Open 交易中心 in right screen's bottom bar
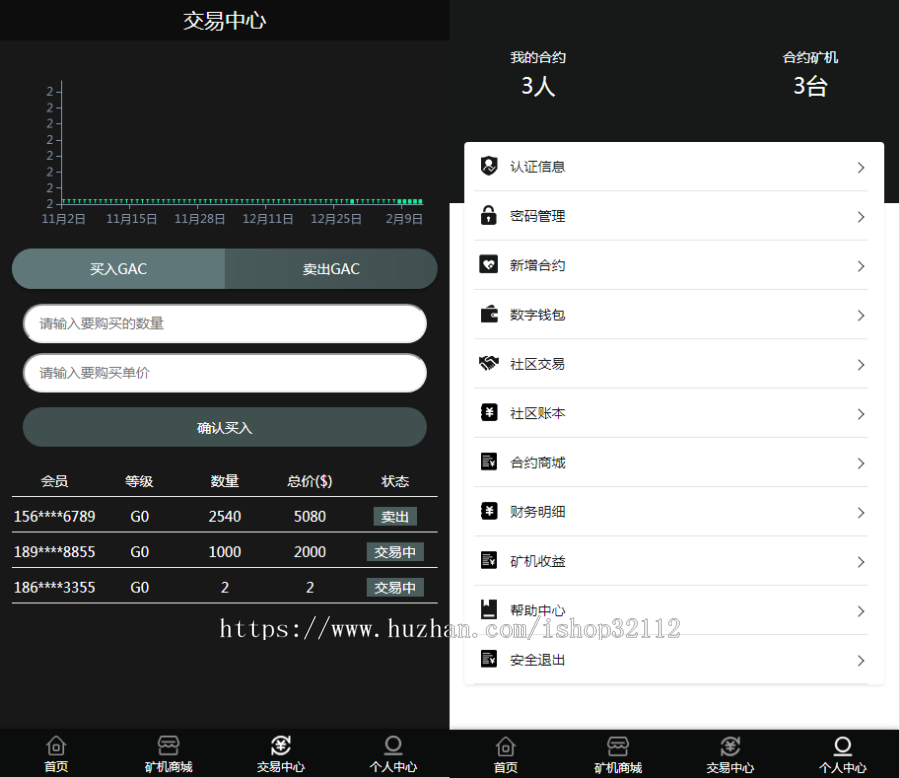 point(730,755)
